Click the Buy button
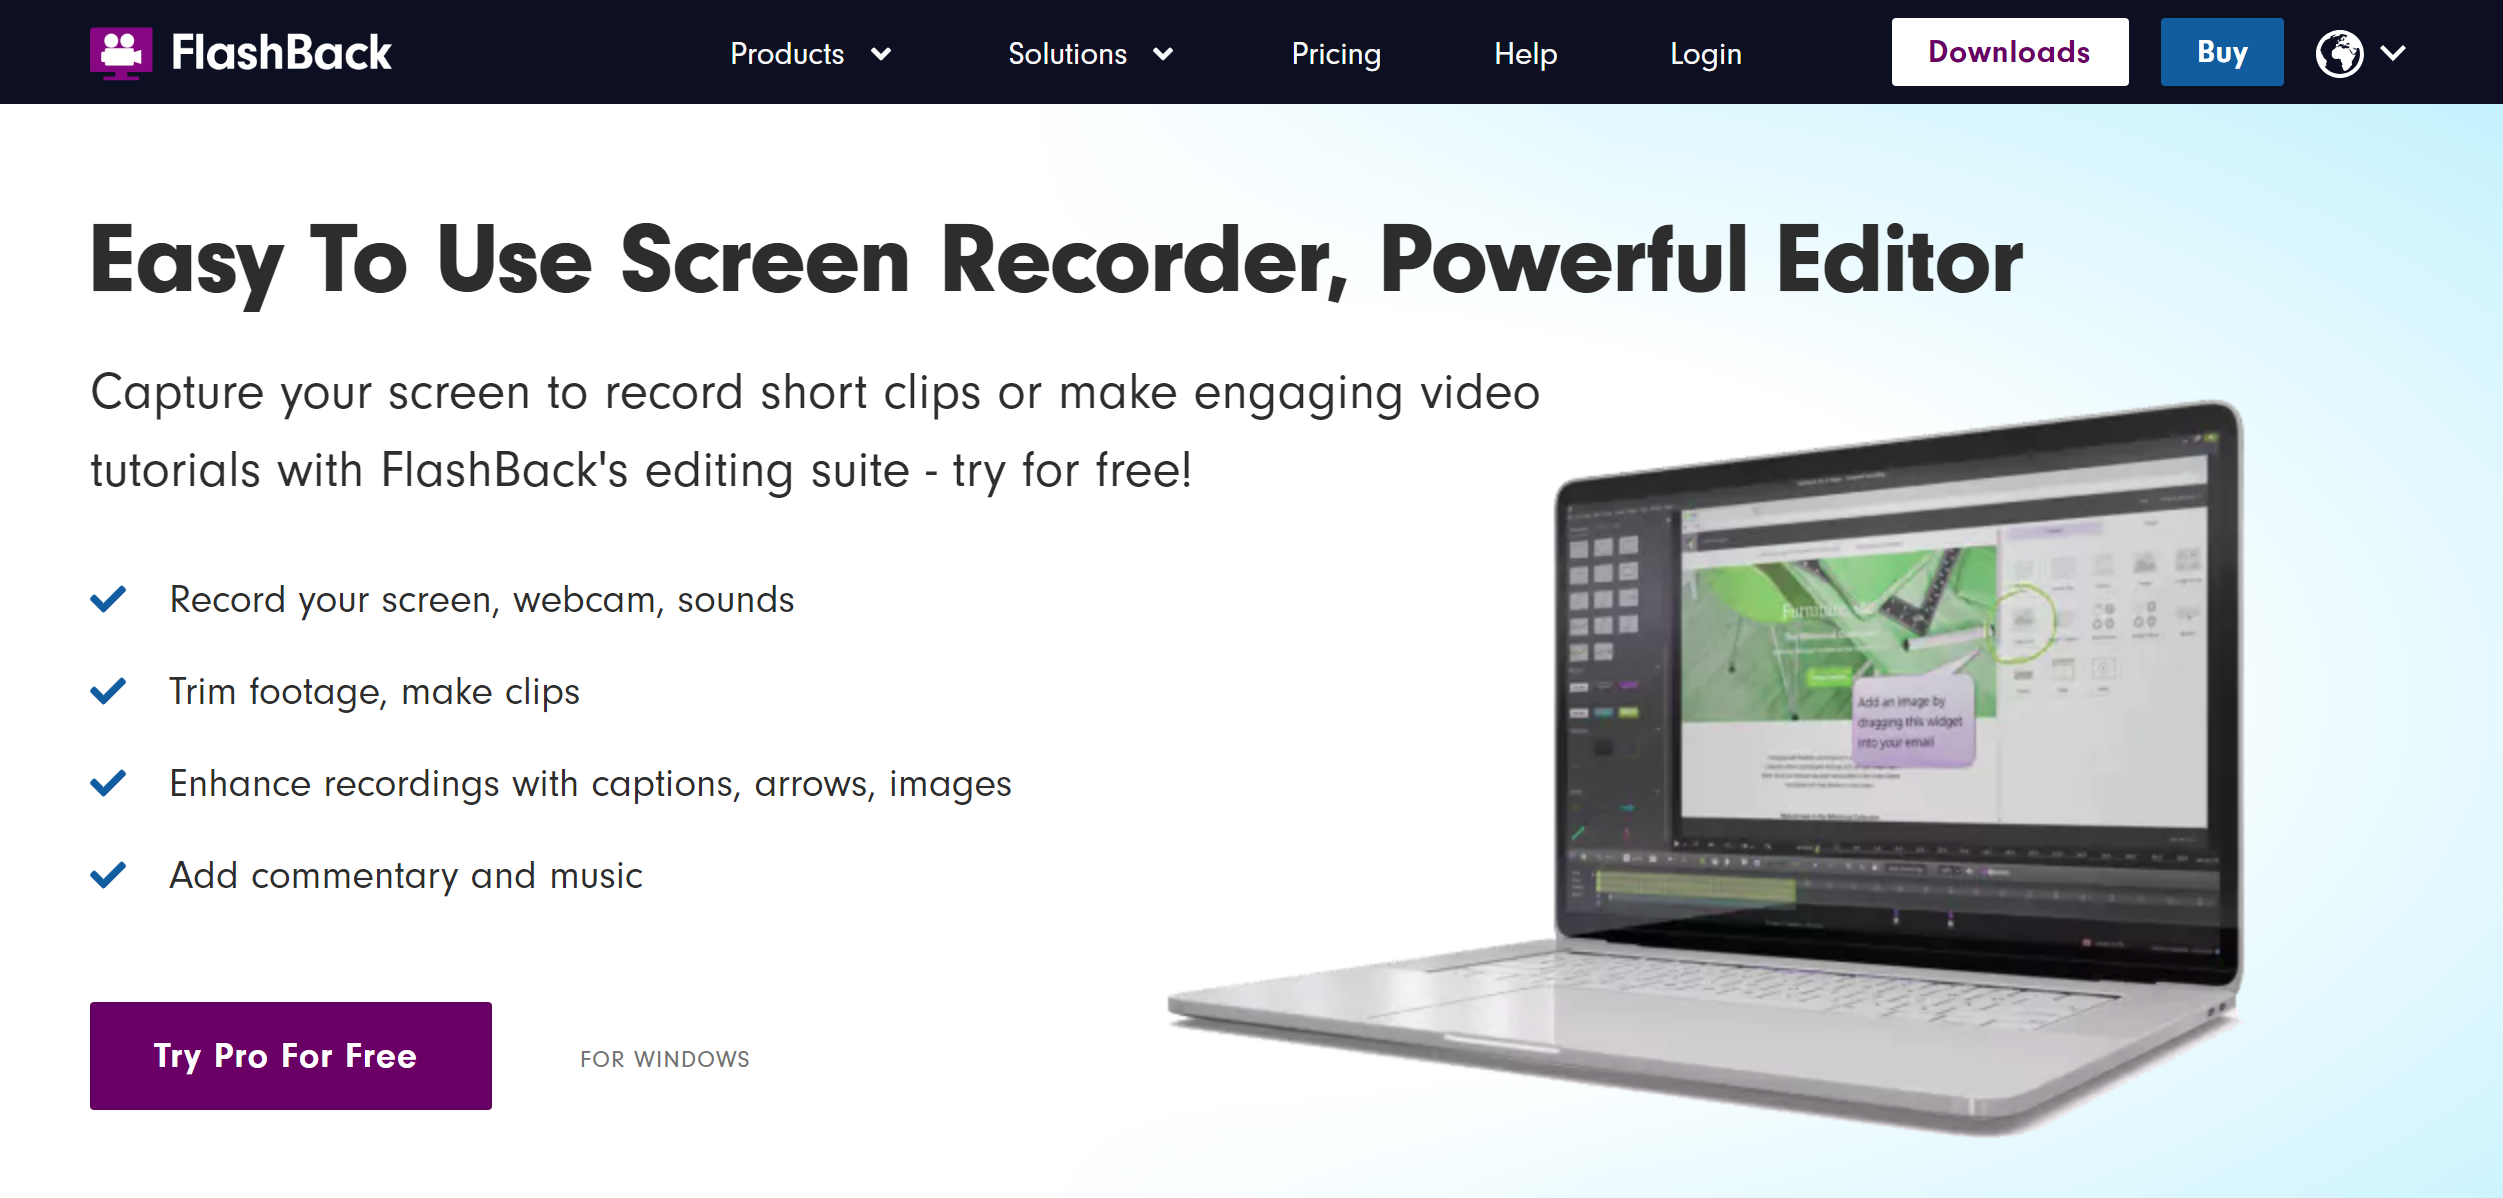 click(x=2220, y=53)
